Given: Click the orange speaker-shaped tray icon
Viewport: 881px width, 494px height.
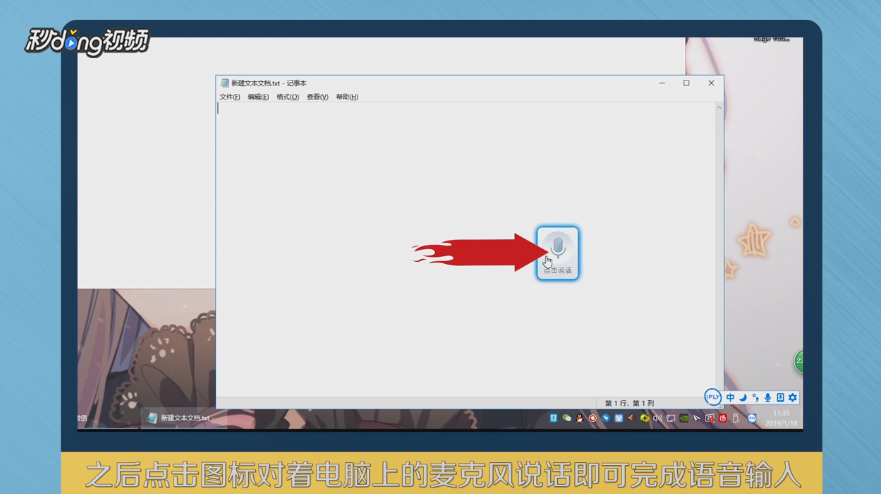Looking at the screenshot, I should 631,418.
